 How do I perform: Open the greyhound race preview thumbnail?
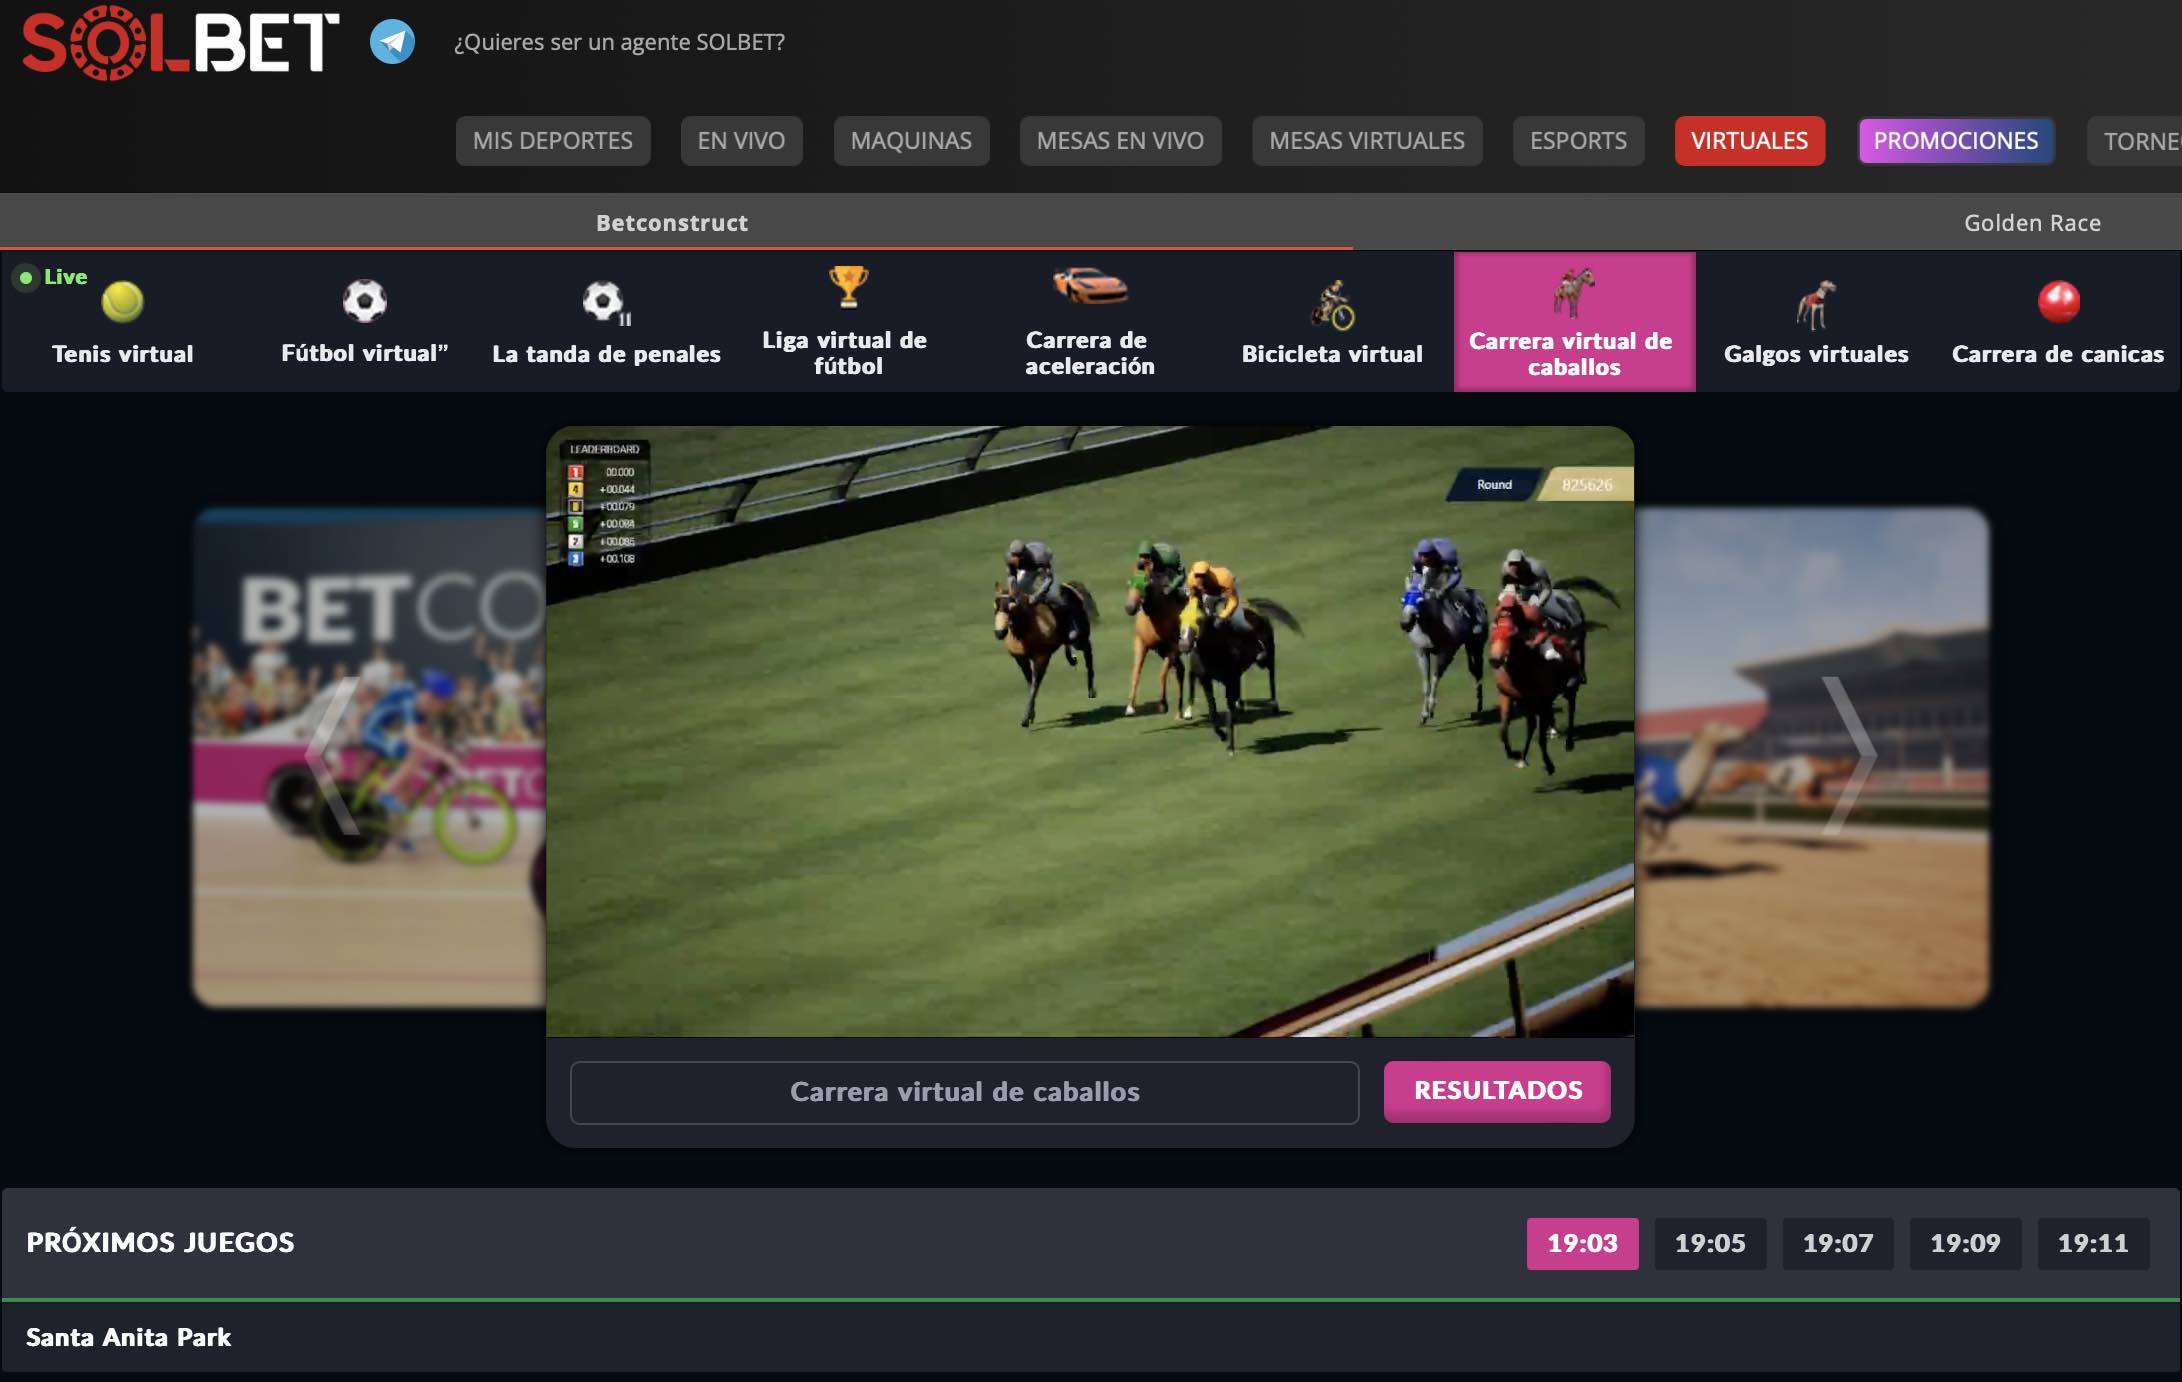coord(1812,757)
